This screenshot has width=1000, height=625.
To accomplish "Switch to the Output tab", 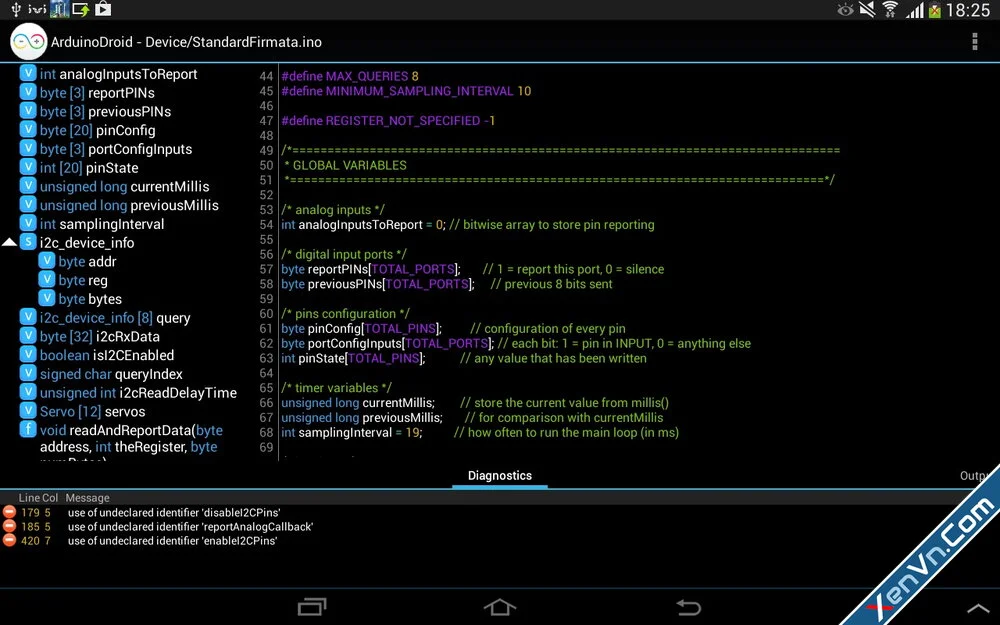I will point(978,476).
